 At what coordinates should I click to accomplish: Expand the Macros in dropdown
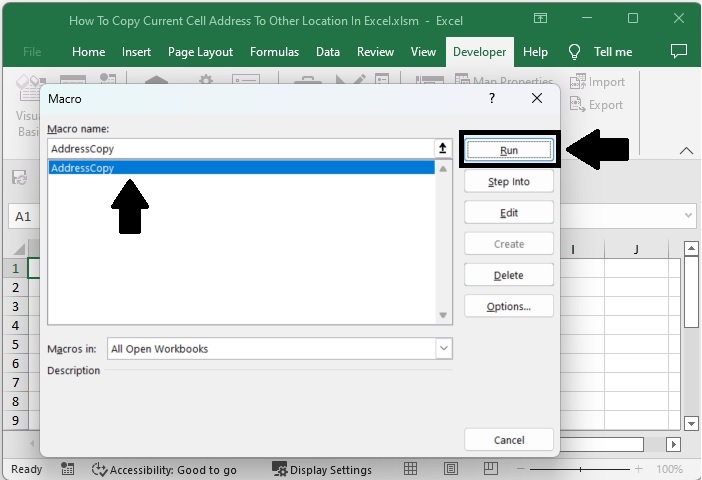click(x=444, y=349)
